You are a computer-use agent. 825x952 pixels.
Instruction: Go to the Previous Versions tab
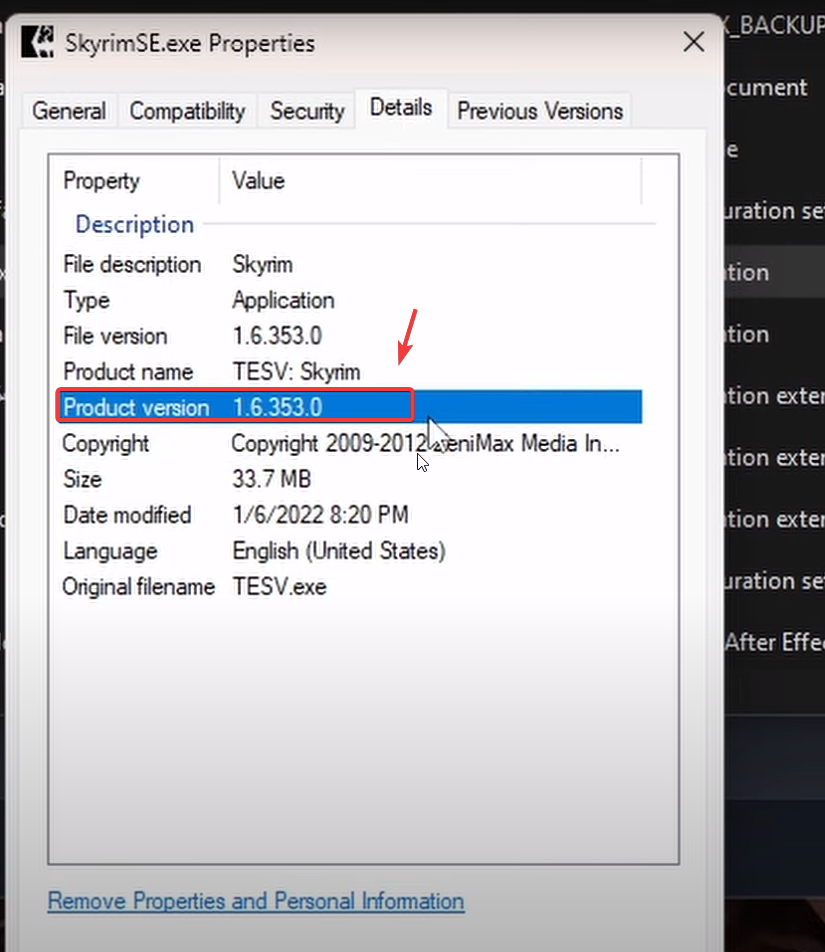coord(540,111)
